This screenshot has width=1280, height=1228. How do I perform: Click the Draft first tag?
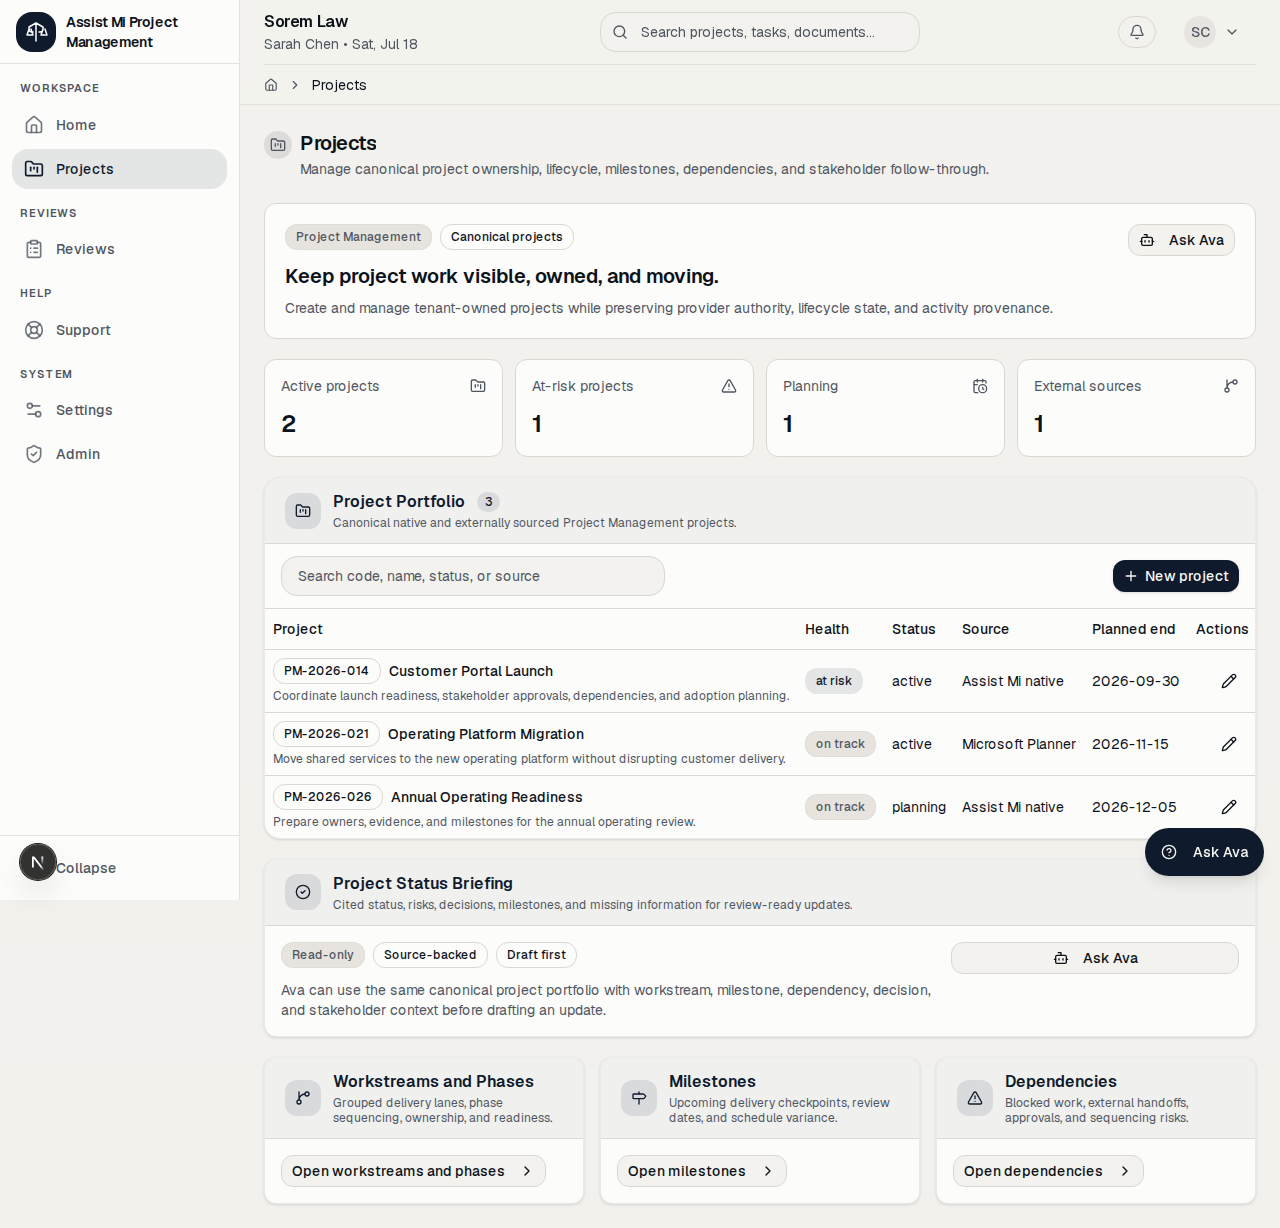click(x=536, y=955)
